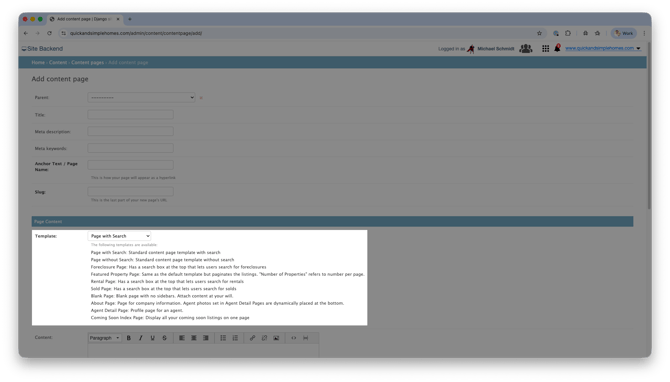670x382 pixels.
Task: Insert an image into the content
Action: [276, 338]
